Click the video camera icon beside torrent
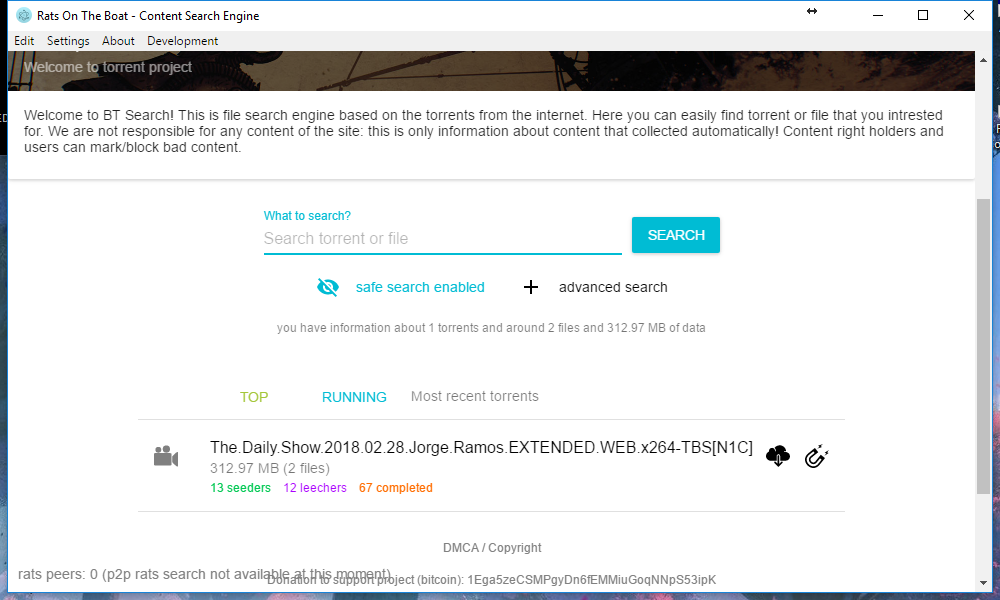Screen dimensions: 1000x600 pos(166,457)
